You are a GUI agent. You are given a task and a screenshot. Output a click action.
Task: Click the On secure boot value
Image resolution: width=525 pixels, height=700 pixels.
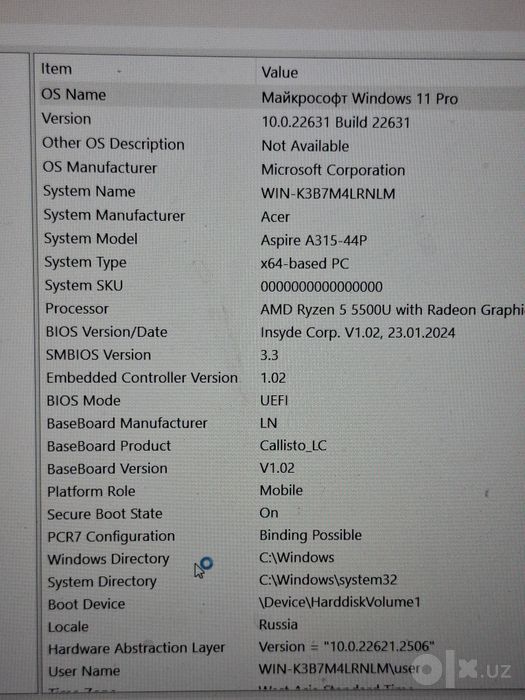[269, 513]
